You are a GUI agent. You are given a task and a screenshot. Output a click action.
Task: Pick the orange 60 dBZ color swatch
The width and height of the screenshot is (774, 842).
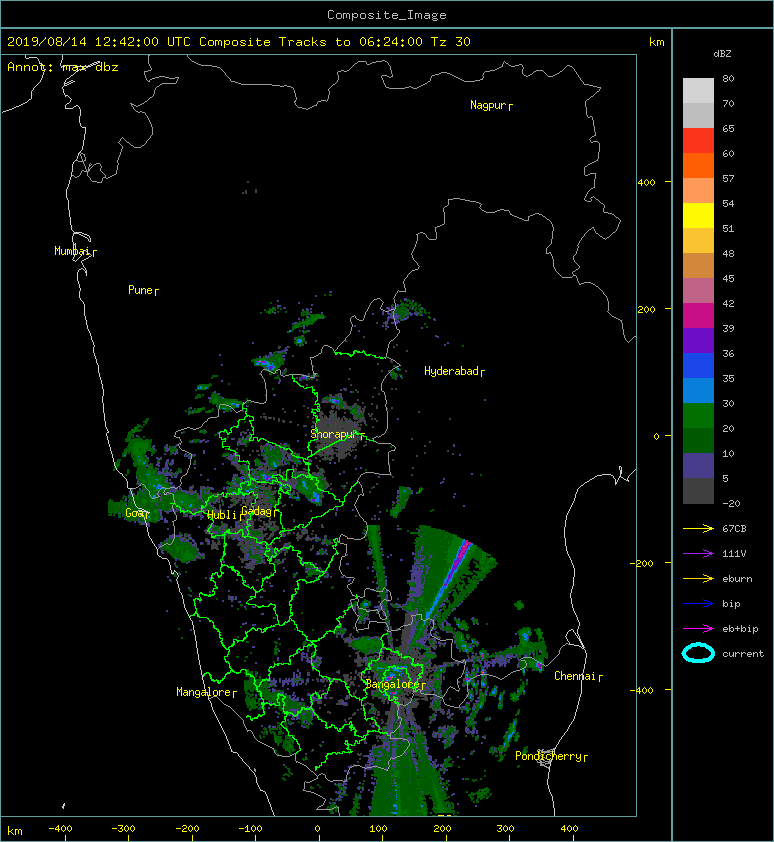(698, 166)
